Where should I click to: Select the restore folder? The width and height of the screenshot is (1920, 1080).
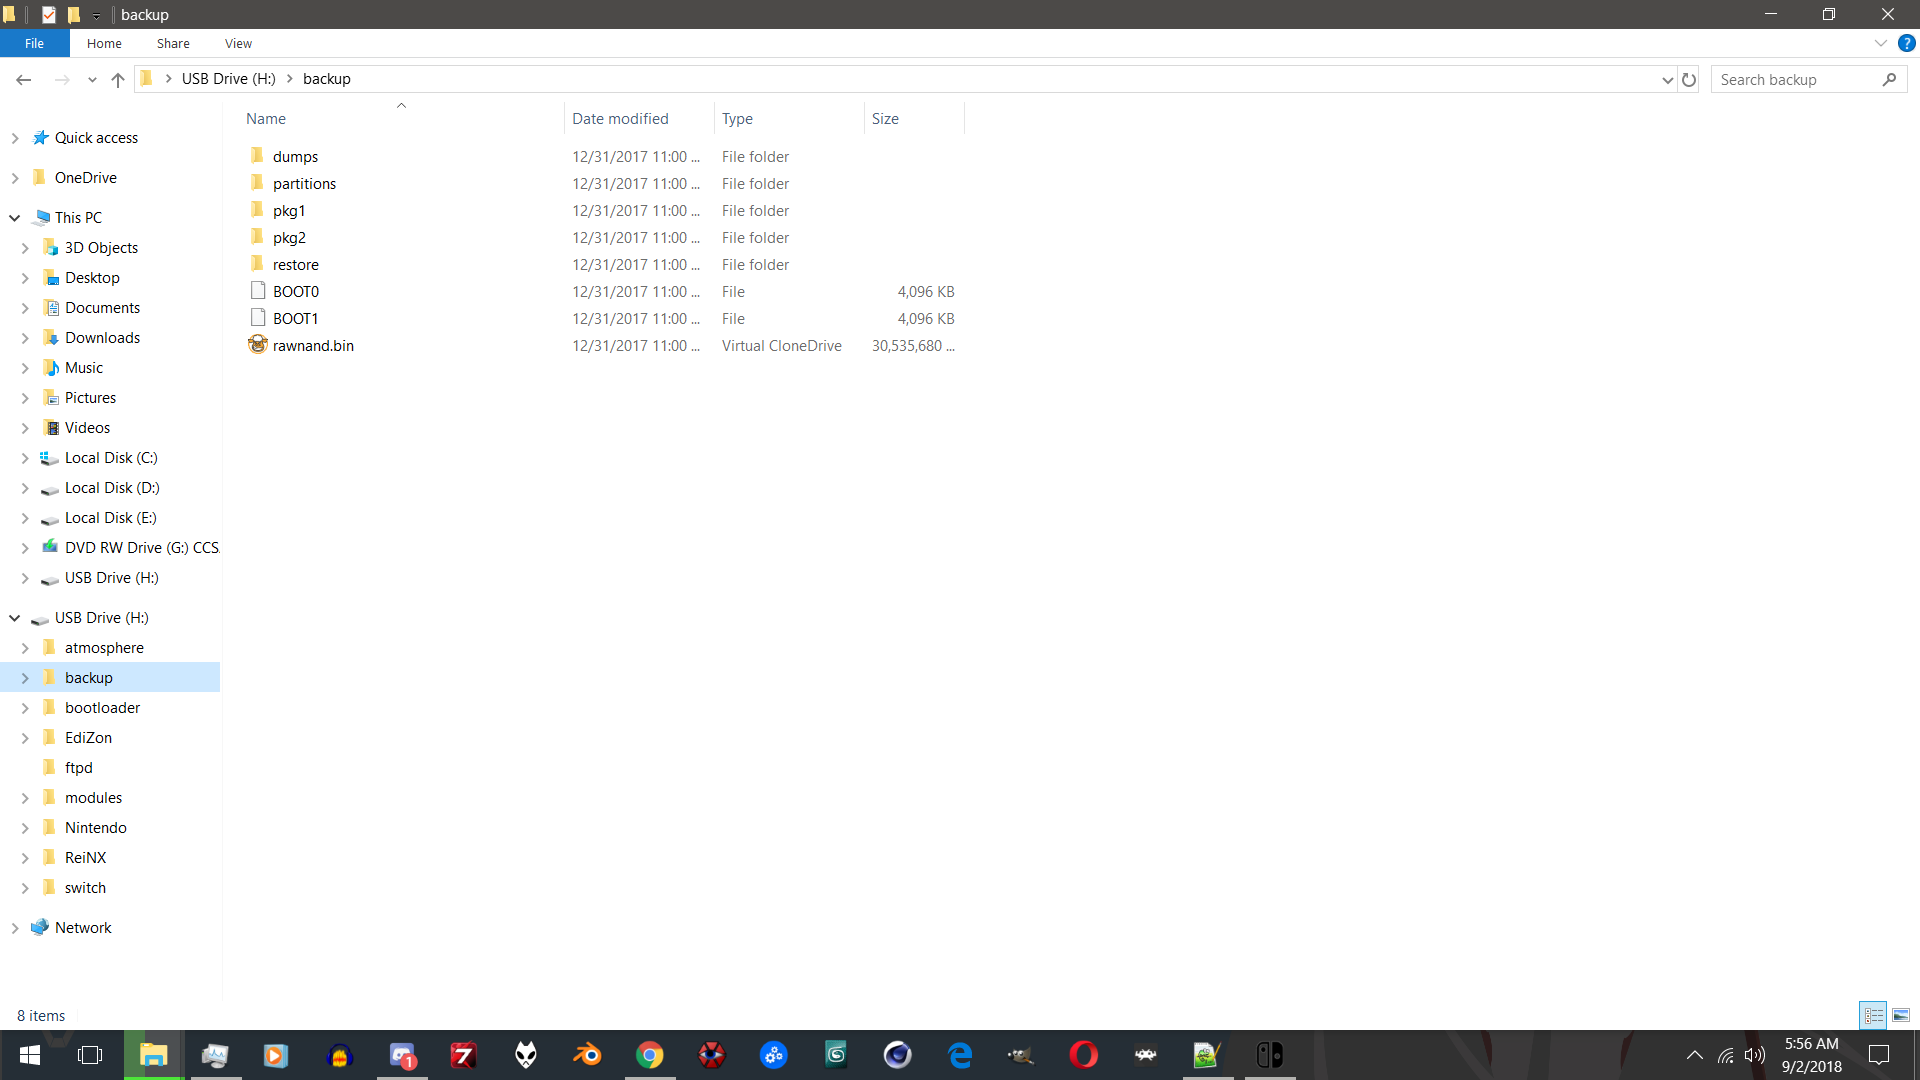point(295,264)
